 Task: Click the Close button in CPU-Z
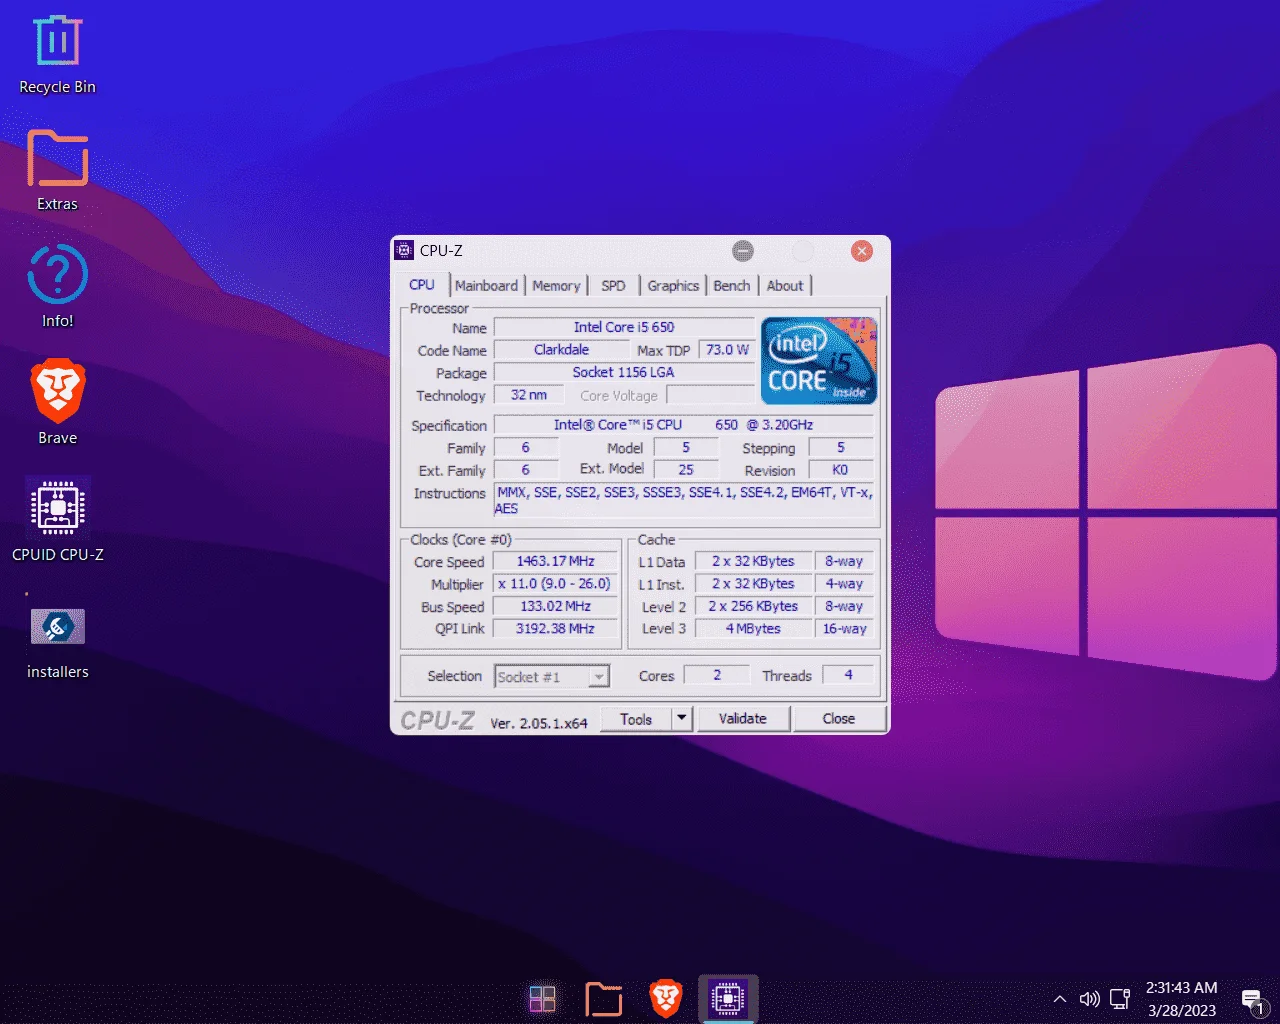coord(838,719)
